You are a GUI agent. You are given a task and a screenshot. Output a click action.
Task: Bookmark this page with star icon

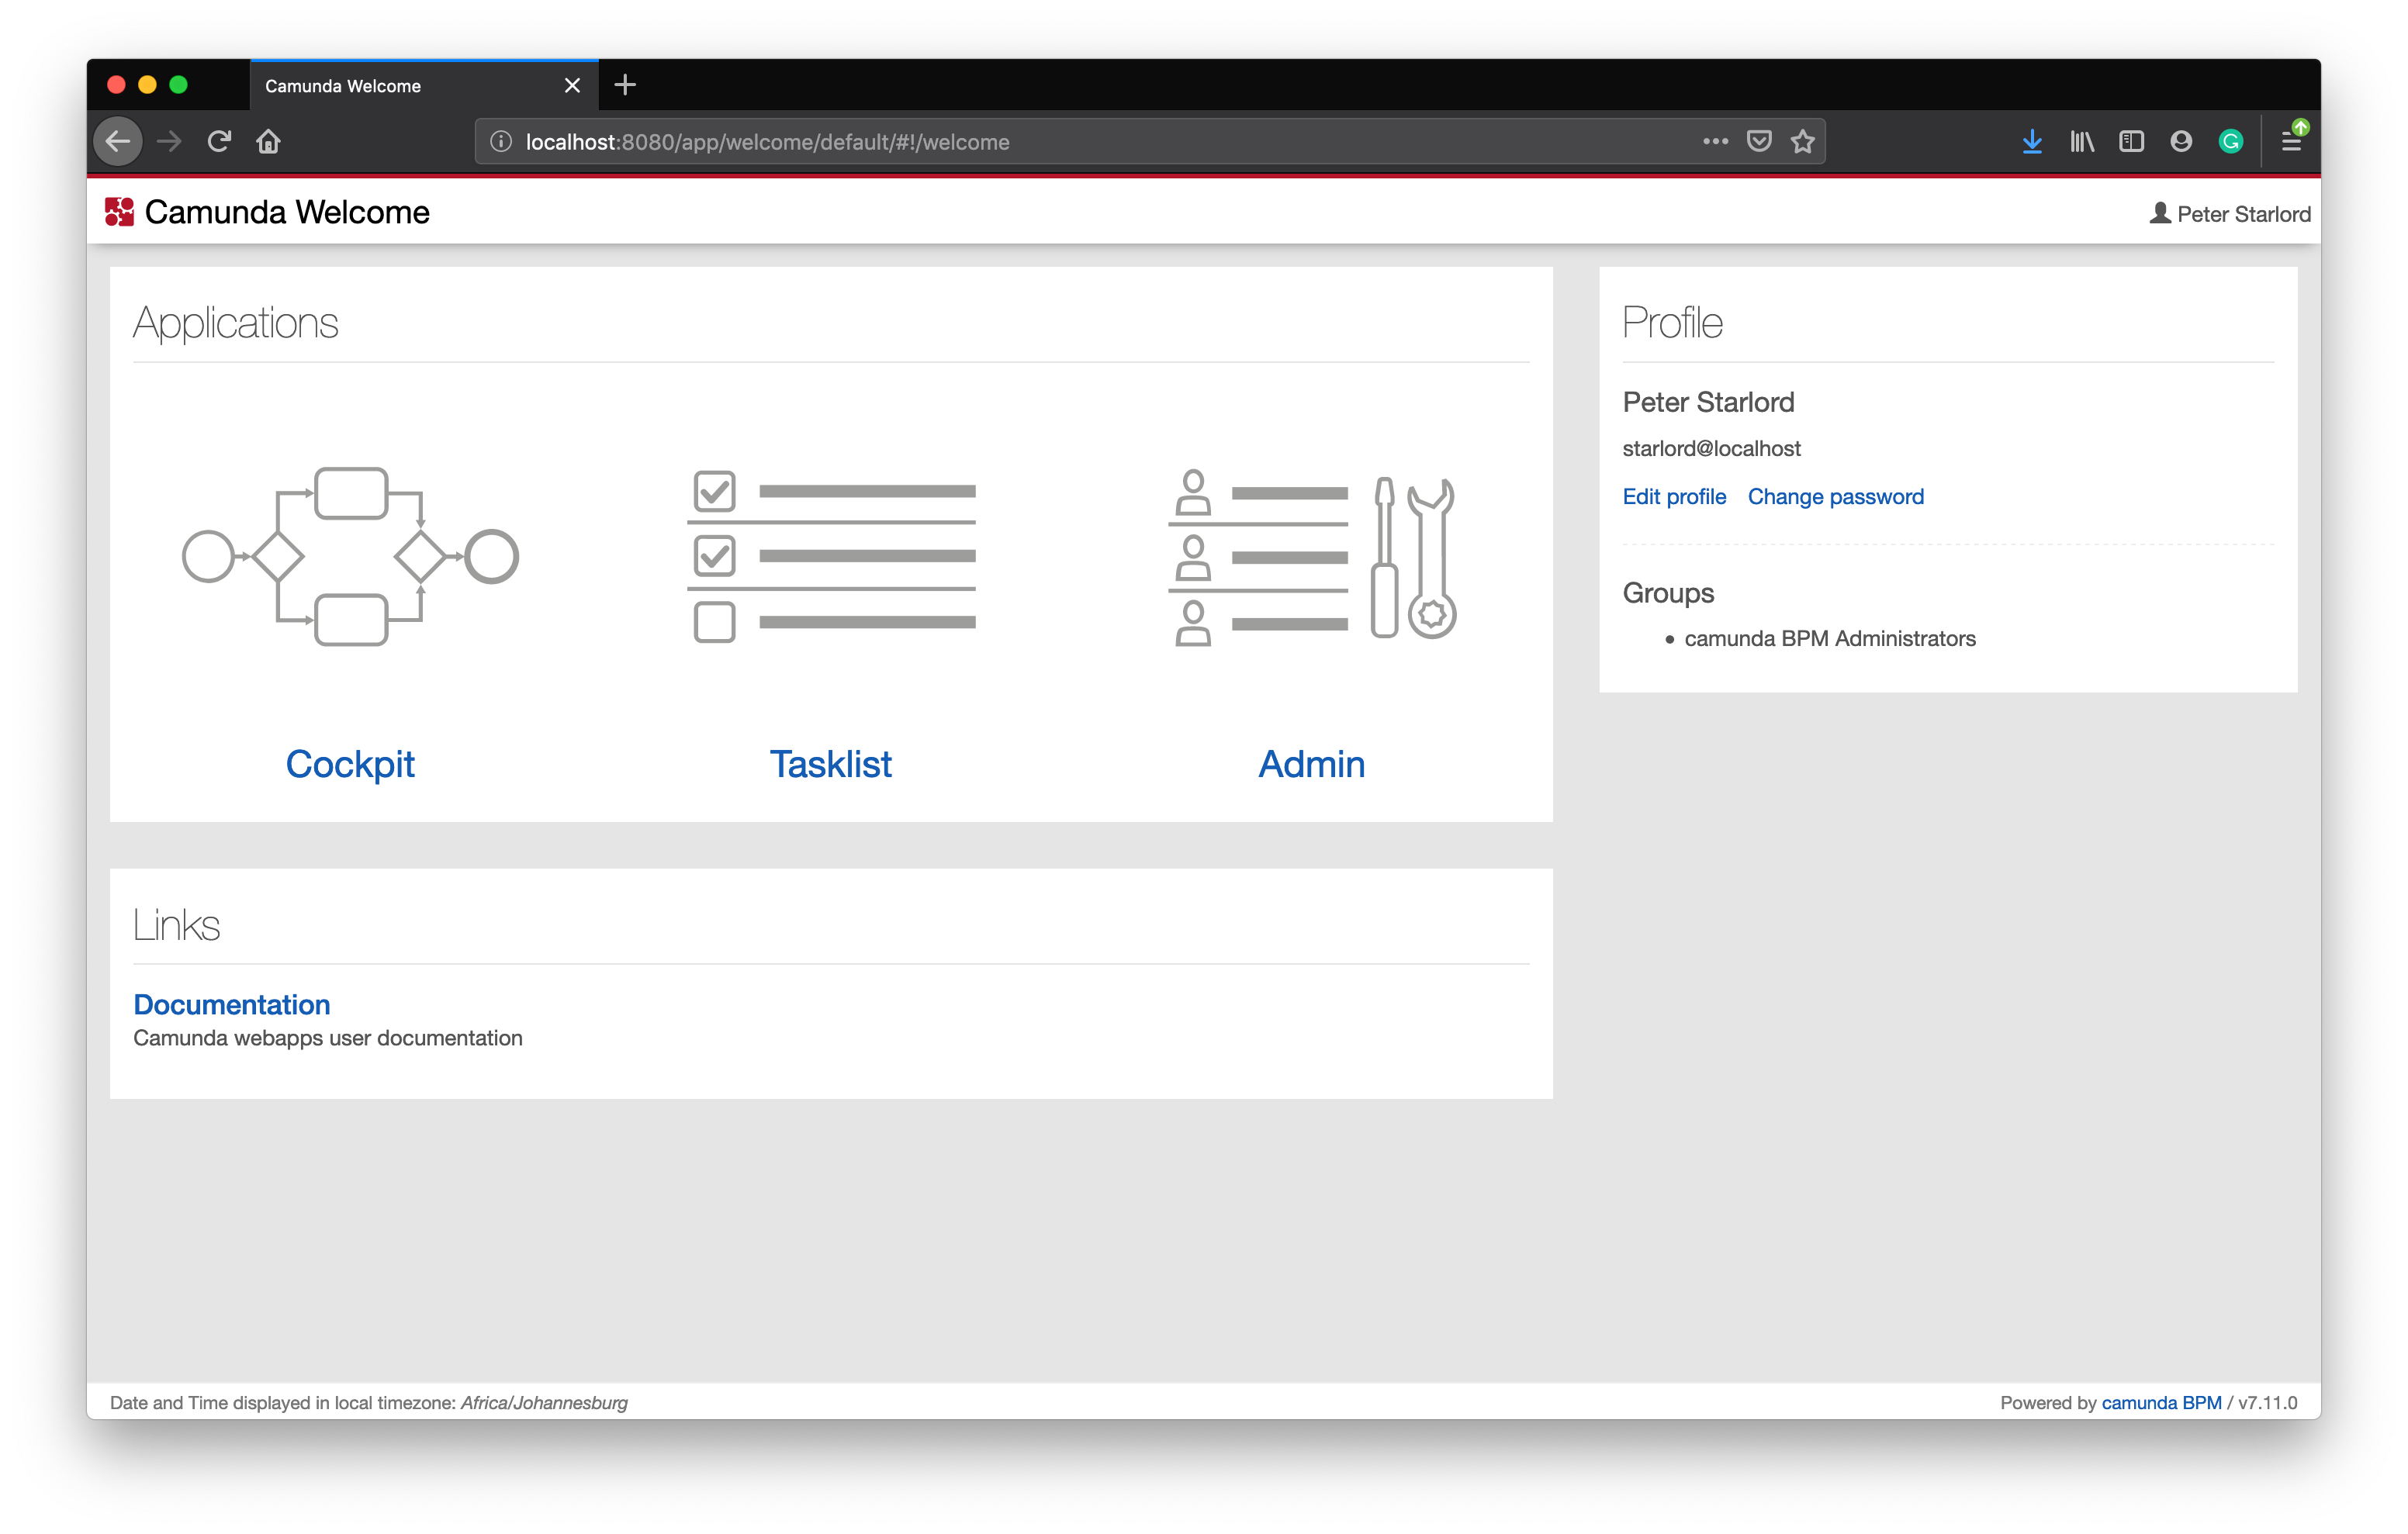(x=1802, y=142)
